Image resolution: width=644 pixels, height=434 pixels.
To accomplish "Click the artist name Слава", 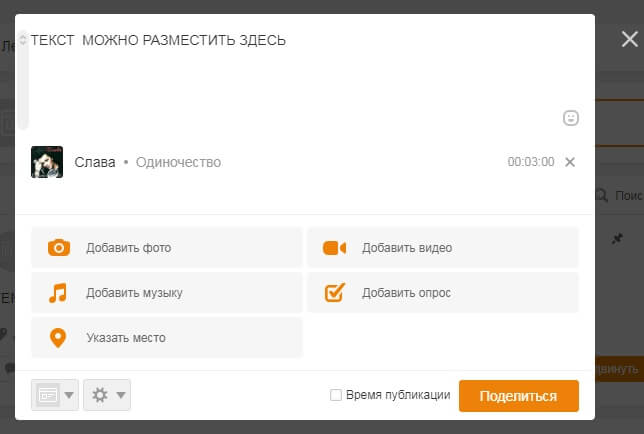I will tap(95, 162).
